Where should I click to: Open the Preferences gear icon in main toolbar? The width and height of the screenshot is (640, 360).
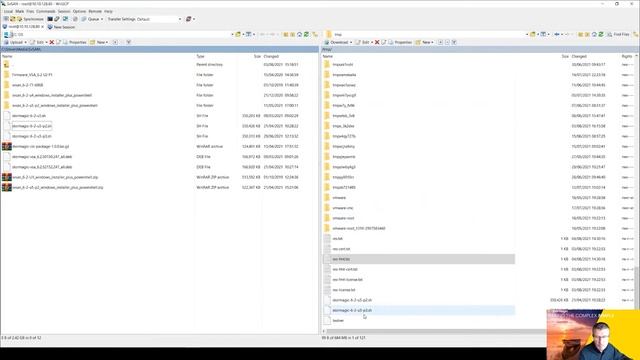(75, 19)
